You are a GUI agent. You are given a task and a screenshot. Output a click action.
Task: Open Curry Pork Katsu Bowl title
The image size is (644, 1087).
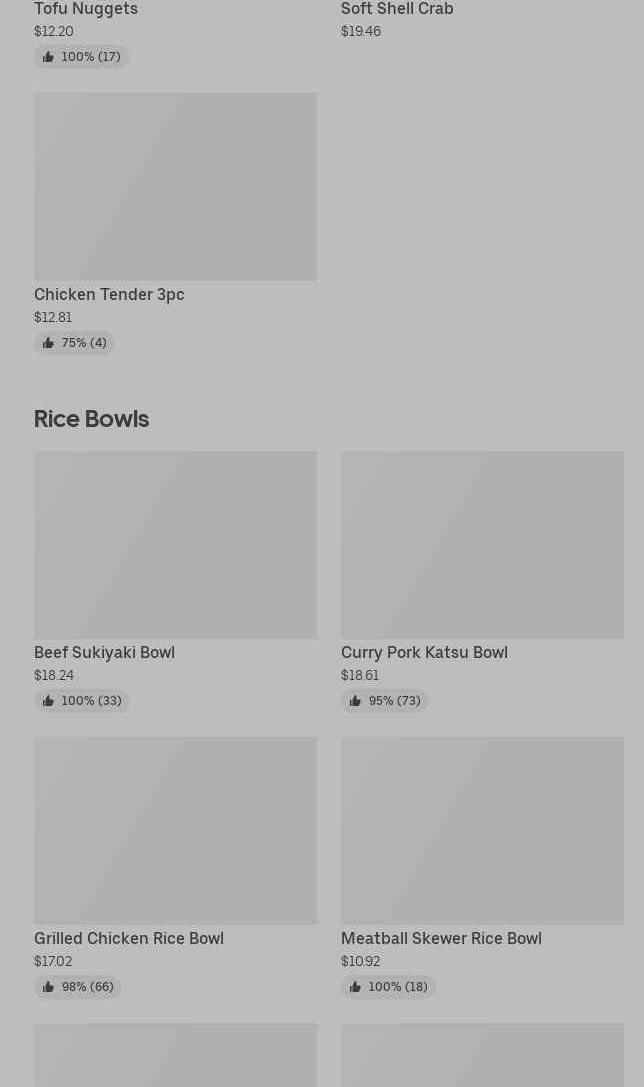point(424,653)
